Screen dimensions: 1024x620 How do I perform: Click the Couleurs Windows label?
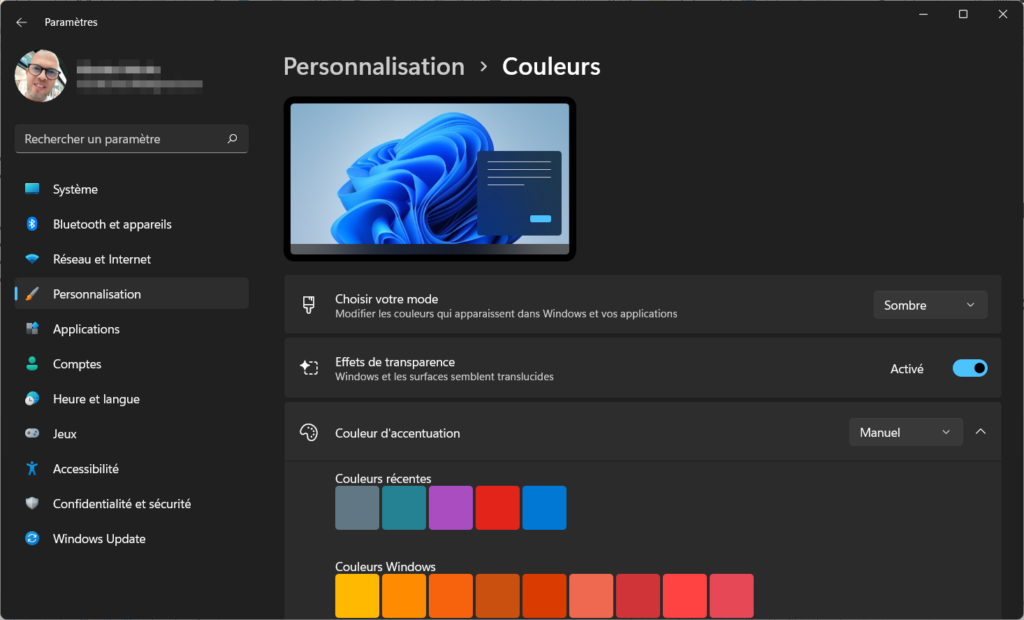(385, 566)
